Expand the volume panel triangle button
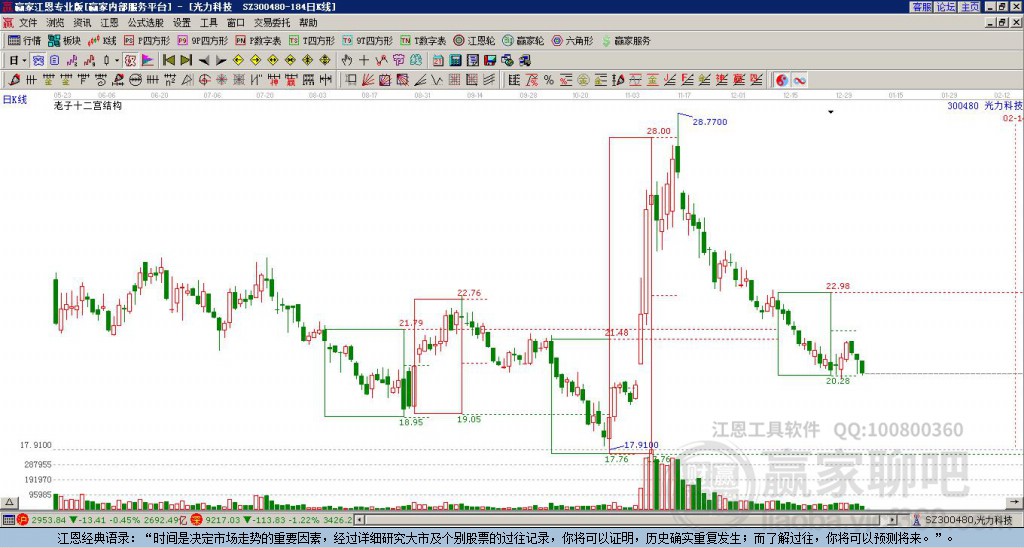Image resolution: width=1024 pixels, height=548 pixels. pyautogui.click(x=9, y=502)
